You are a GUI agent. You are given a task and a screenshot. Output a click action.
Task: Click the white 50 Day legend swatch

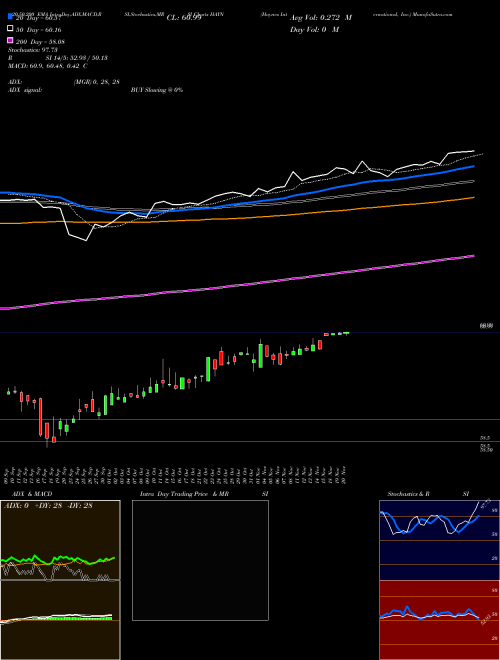tap(10, 29)
